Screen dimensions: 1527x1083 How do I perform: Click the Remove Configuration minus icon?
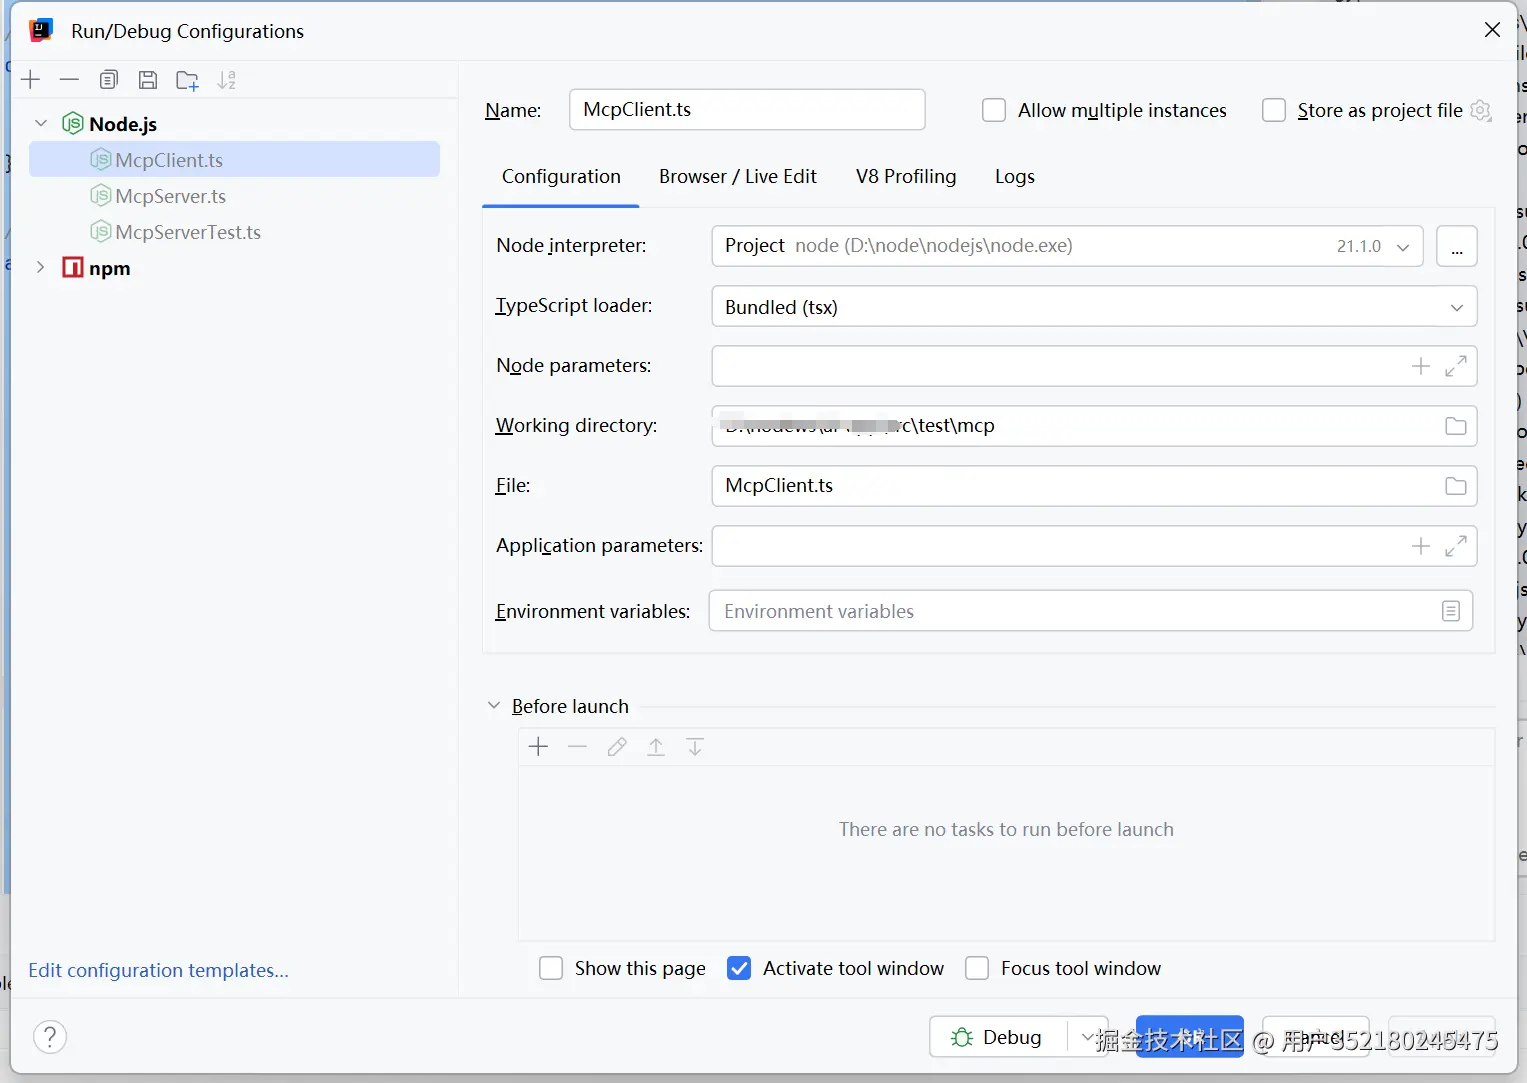point(69,80)
